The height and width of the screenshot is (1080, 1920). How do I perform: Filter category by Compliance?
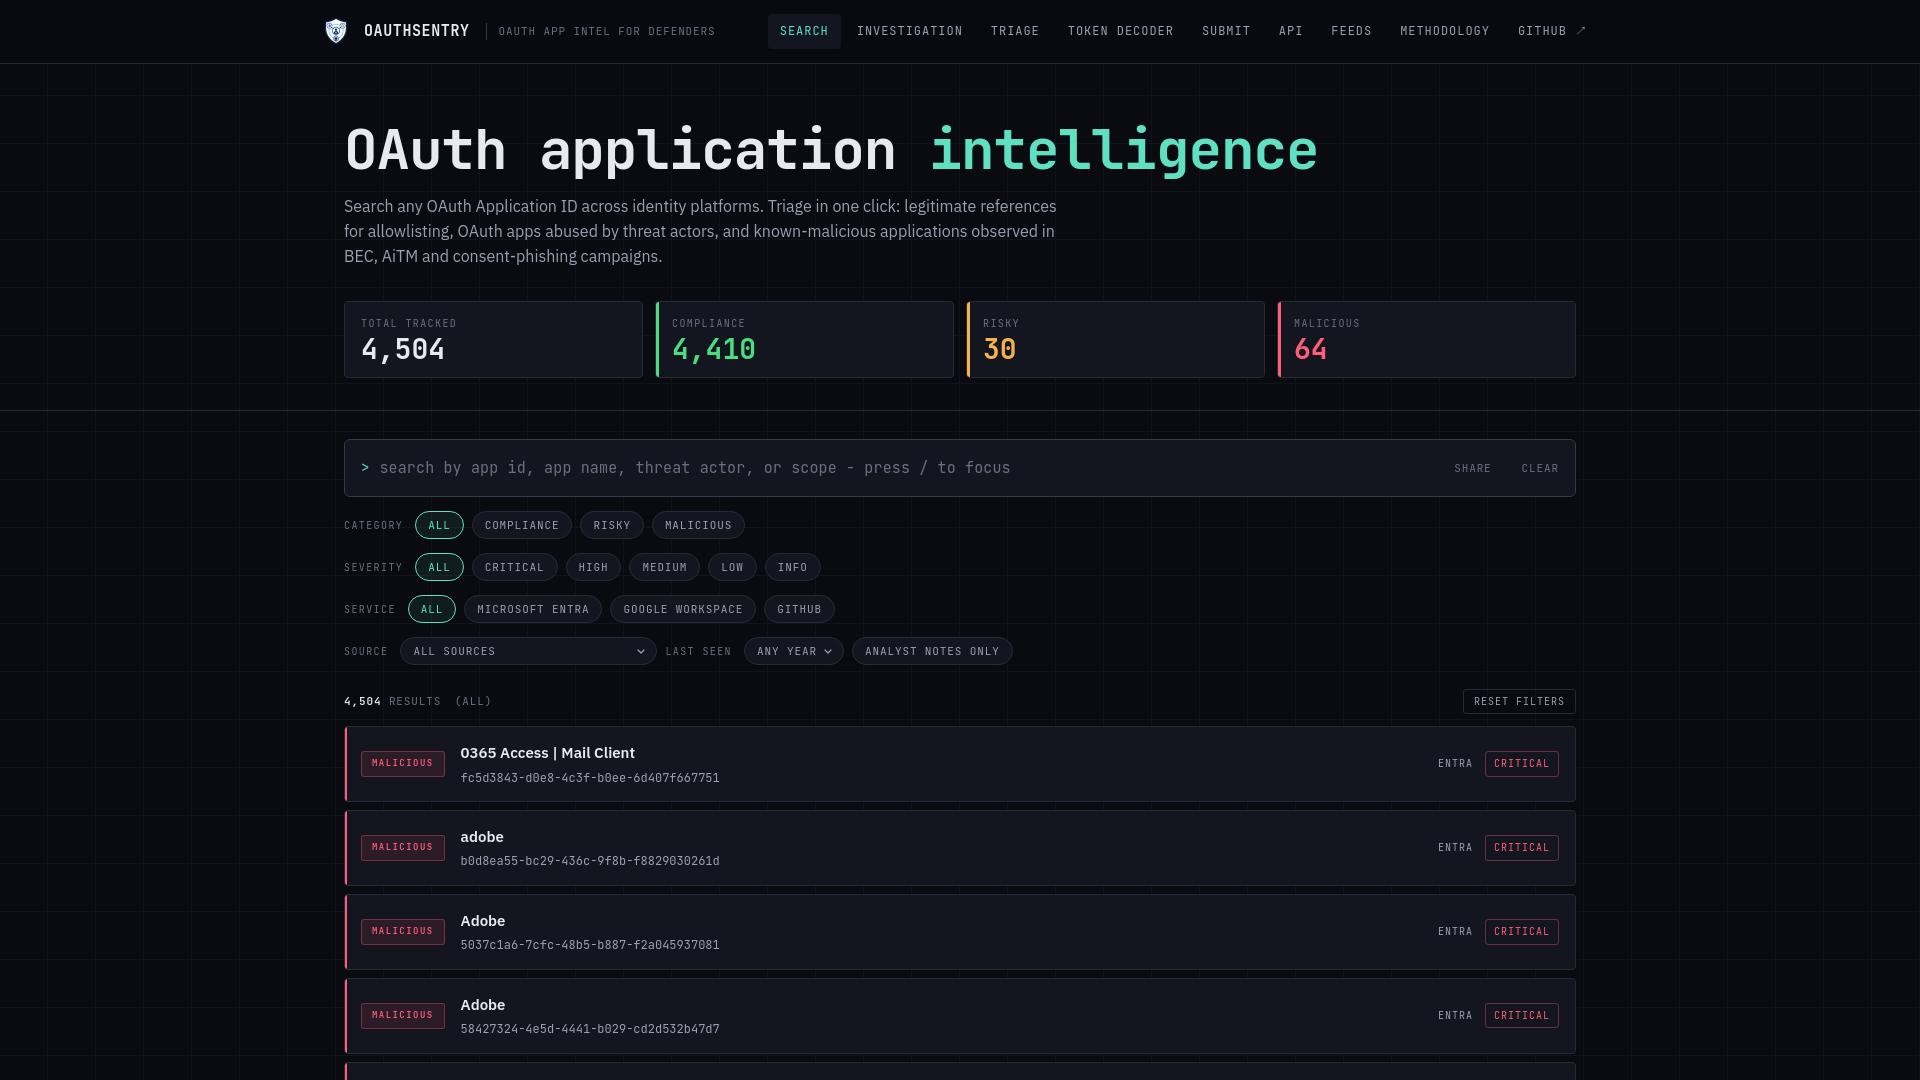tap(521, 525)
